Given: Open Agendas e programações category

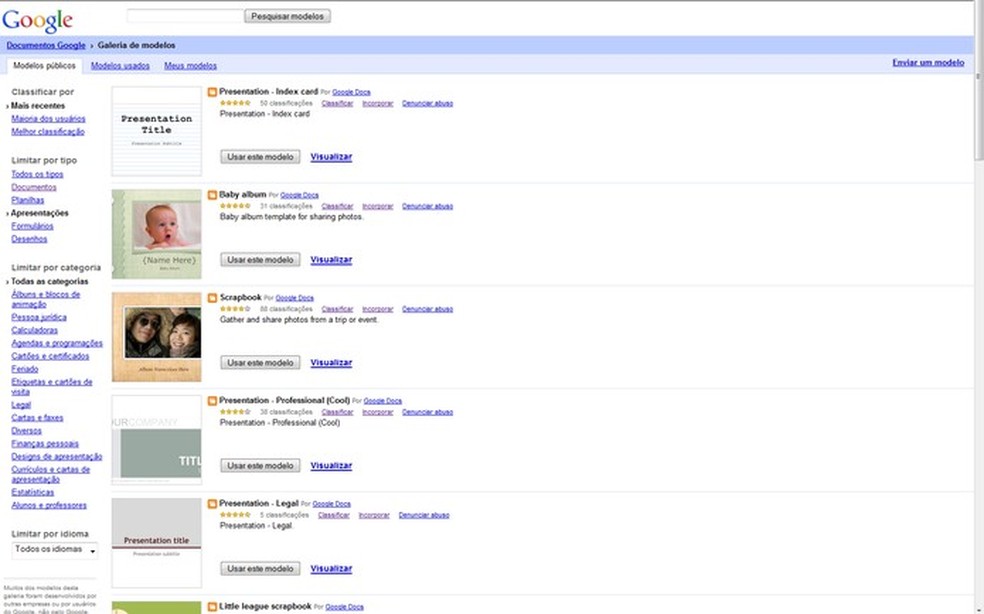Looking at the screenshot, I should [x=57, y=343].
